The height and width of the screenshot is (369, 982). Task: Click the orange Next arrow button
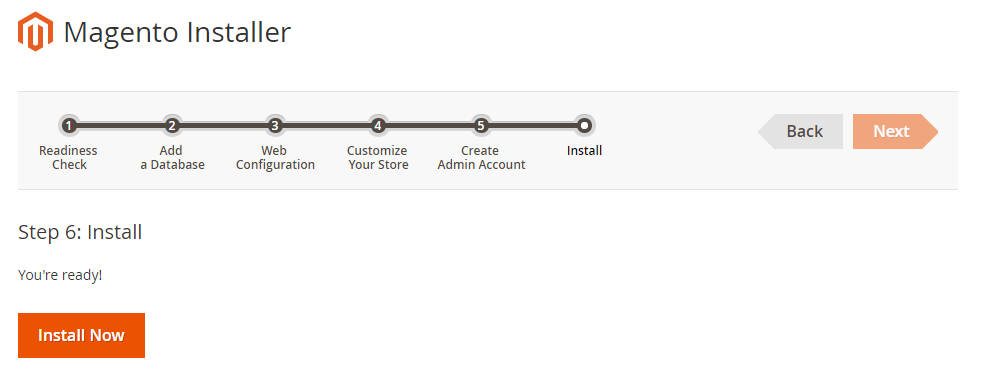(896, 132)
